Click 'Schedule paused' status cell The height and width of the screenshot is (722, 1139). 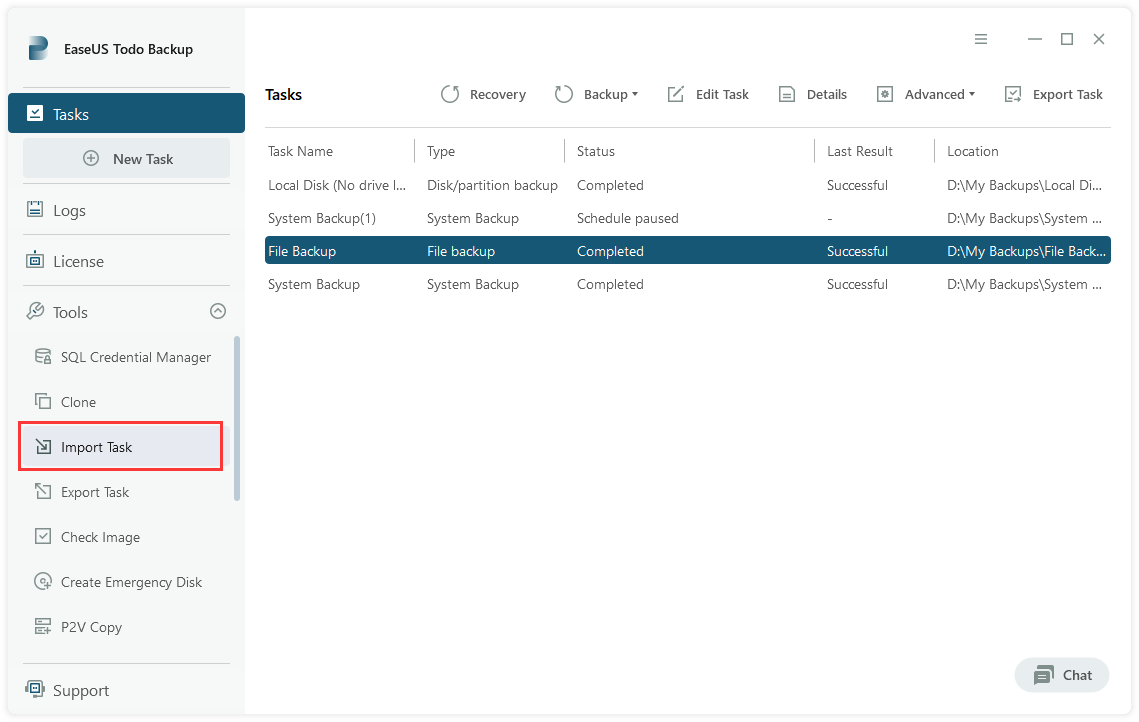click(628, 219)
